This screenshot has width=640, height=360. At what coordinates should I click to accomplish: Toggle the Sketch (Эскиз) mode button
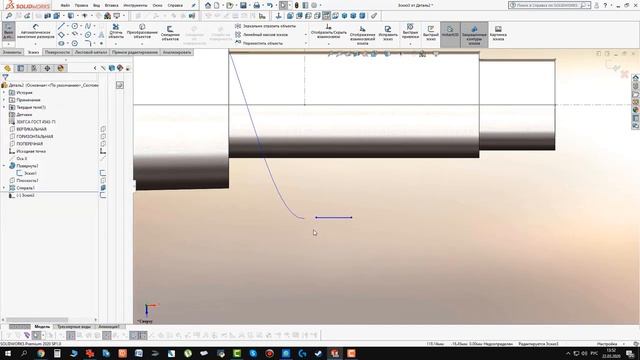(x=8, y=31)
